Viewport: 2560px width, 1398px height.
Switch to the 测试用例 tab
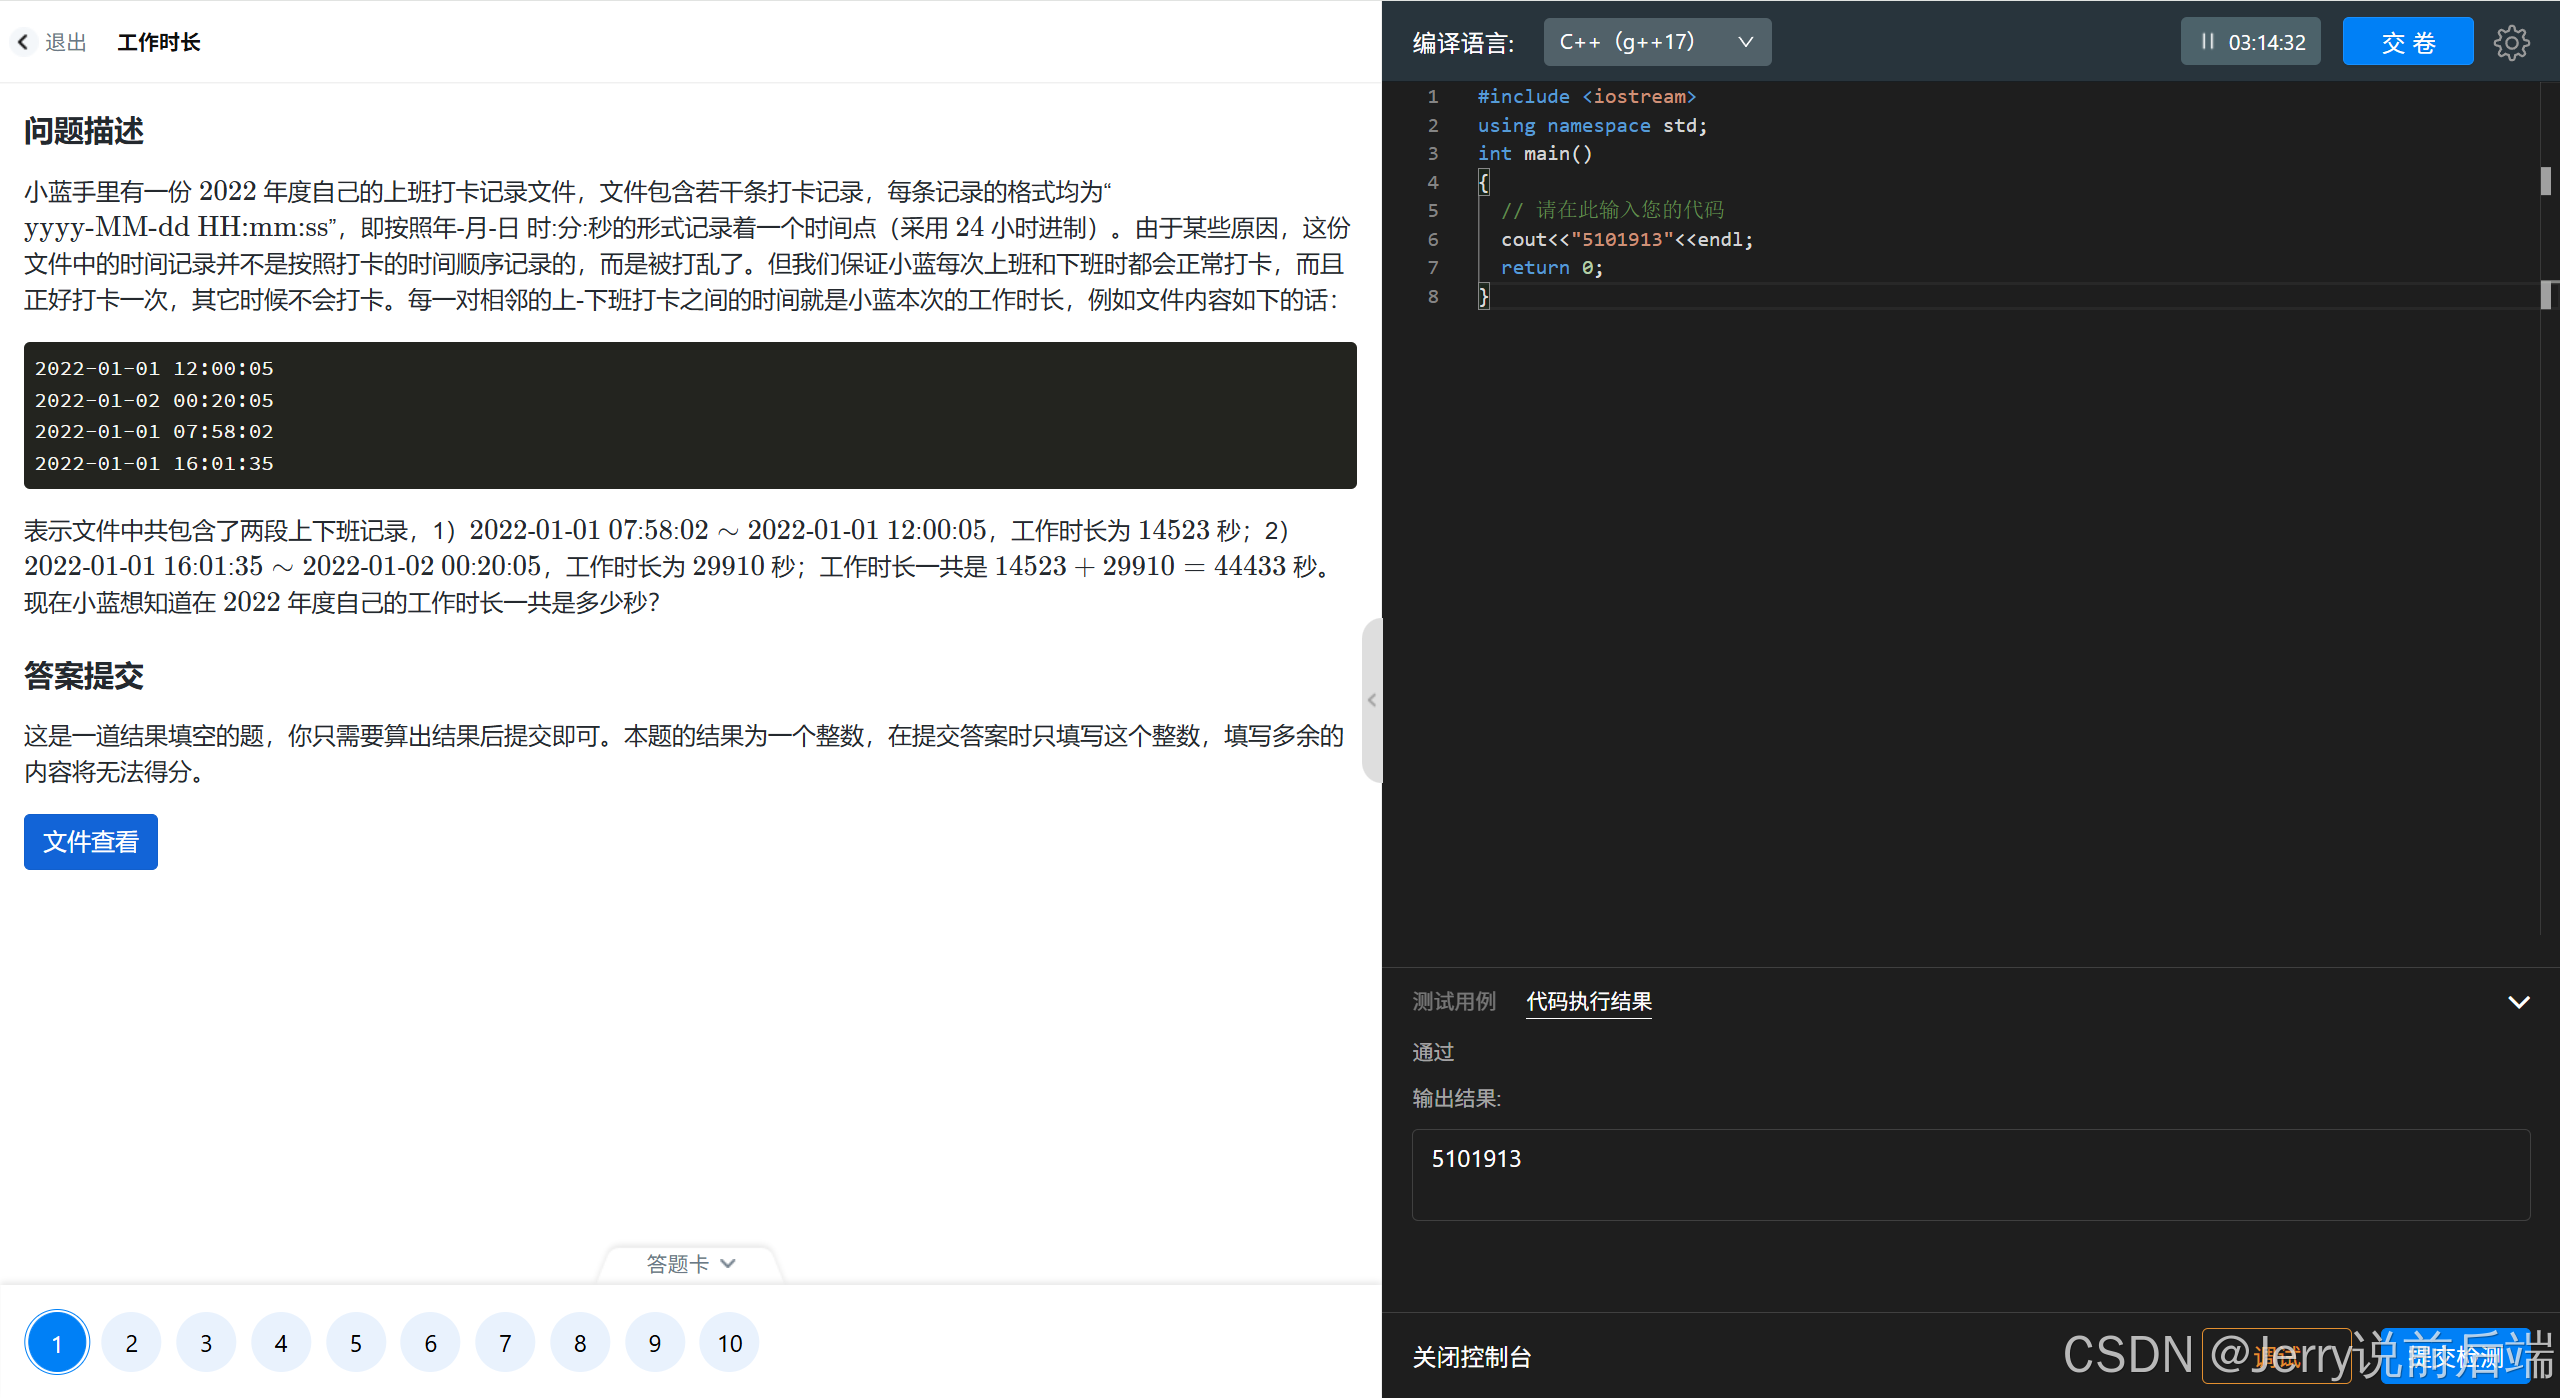tap(1453, 1002)
